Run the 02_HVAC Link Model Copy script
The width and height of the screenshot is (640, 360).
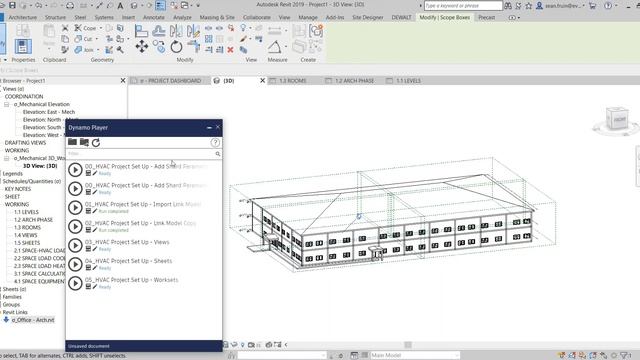pyautogui.click(x=75, y=226)
